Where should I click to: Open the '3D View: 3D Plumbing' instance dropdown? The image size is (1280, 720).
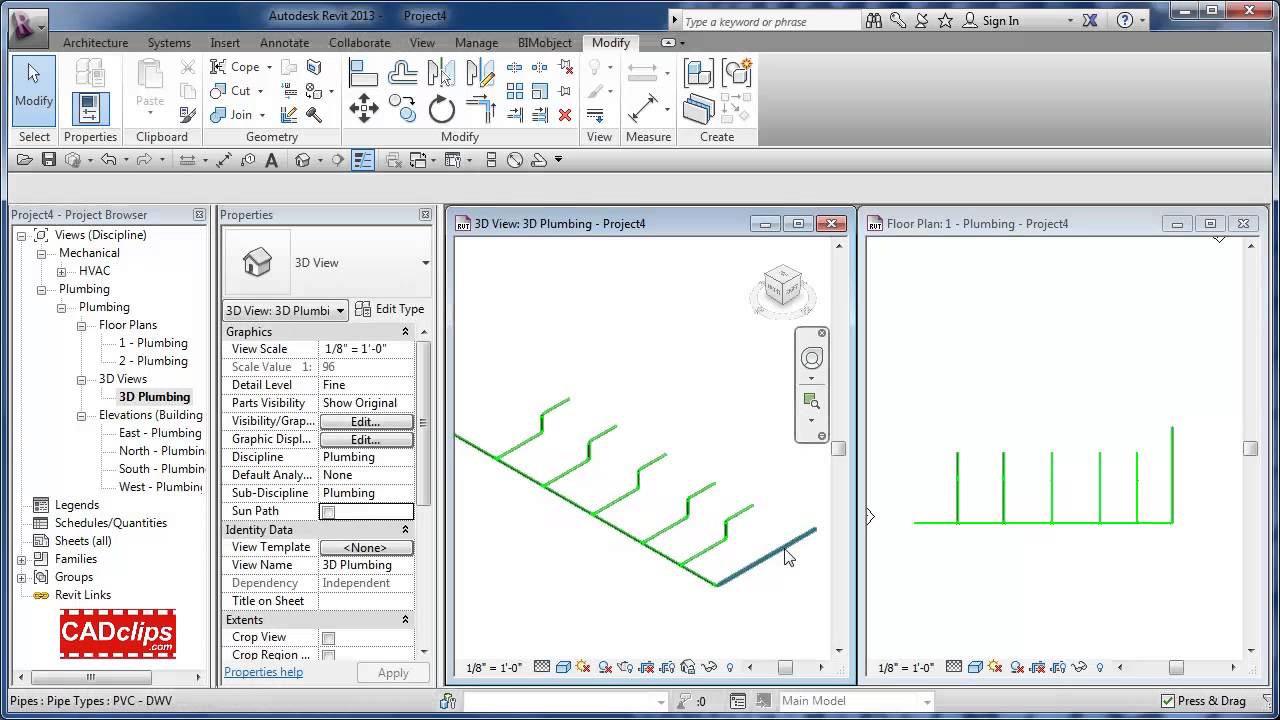[286, 310]
